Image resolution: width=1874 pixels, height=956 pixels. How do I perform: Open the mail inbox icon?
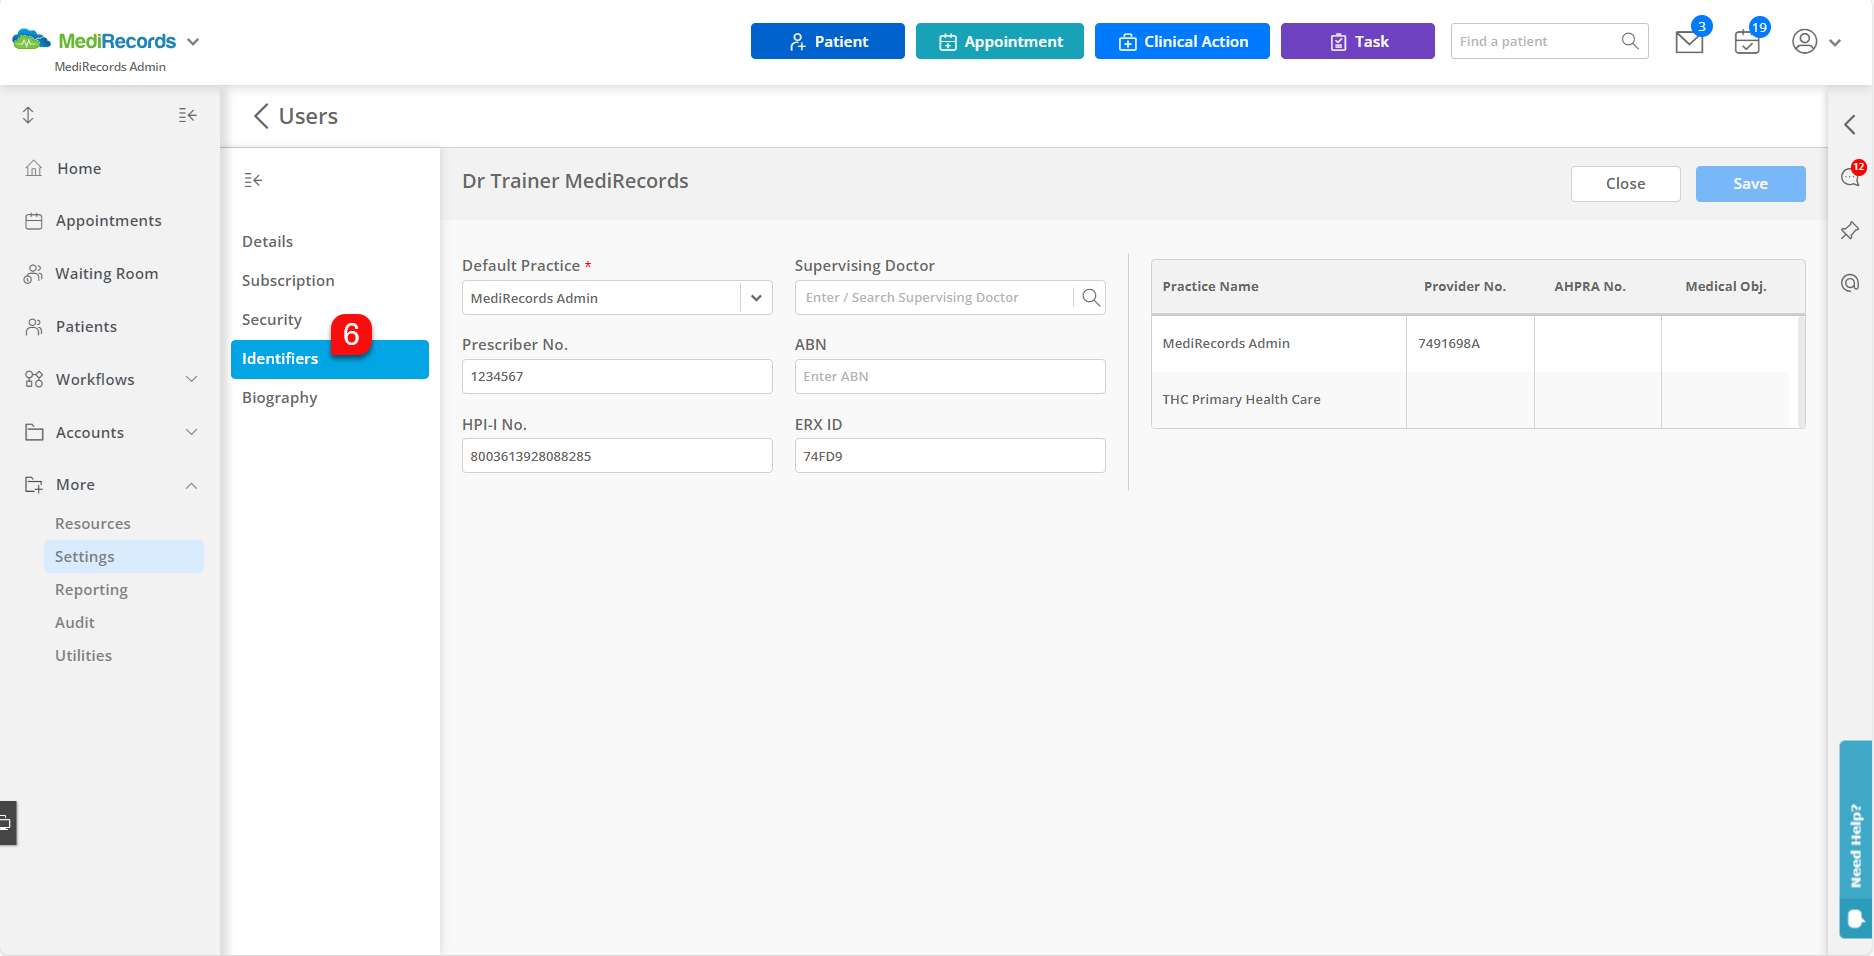point(1689,42)
